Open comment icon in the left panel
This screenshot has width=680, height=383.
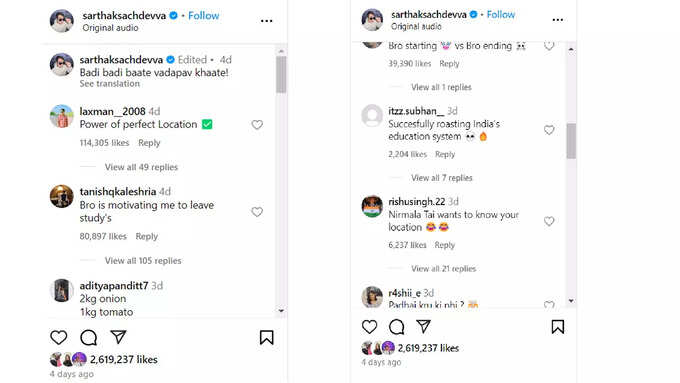[88, 337]
